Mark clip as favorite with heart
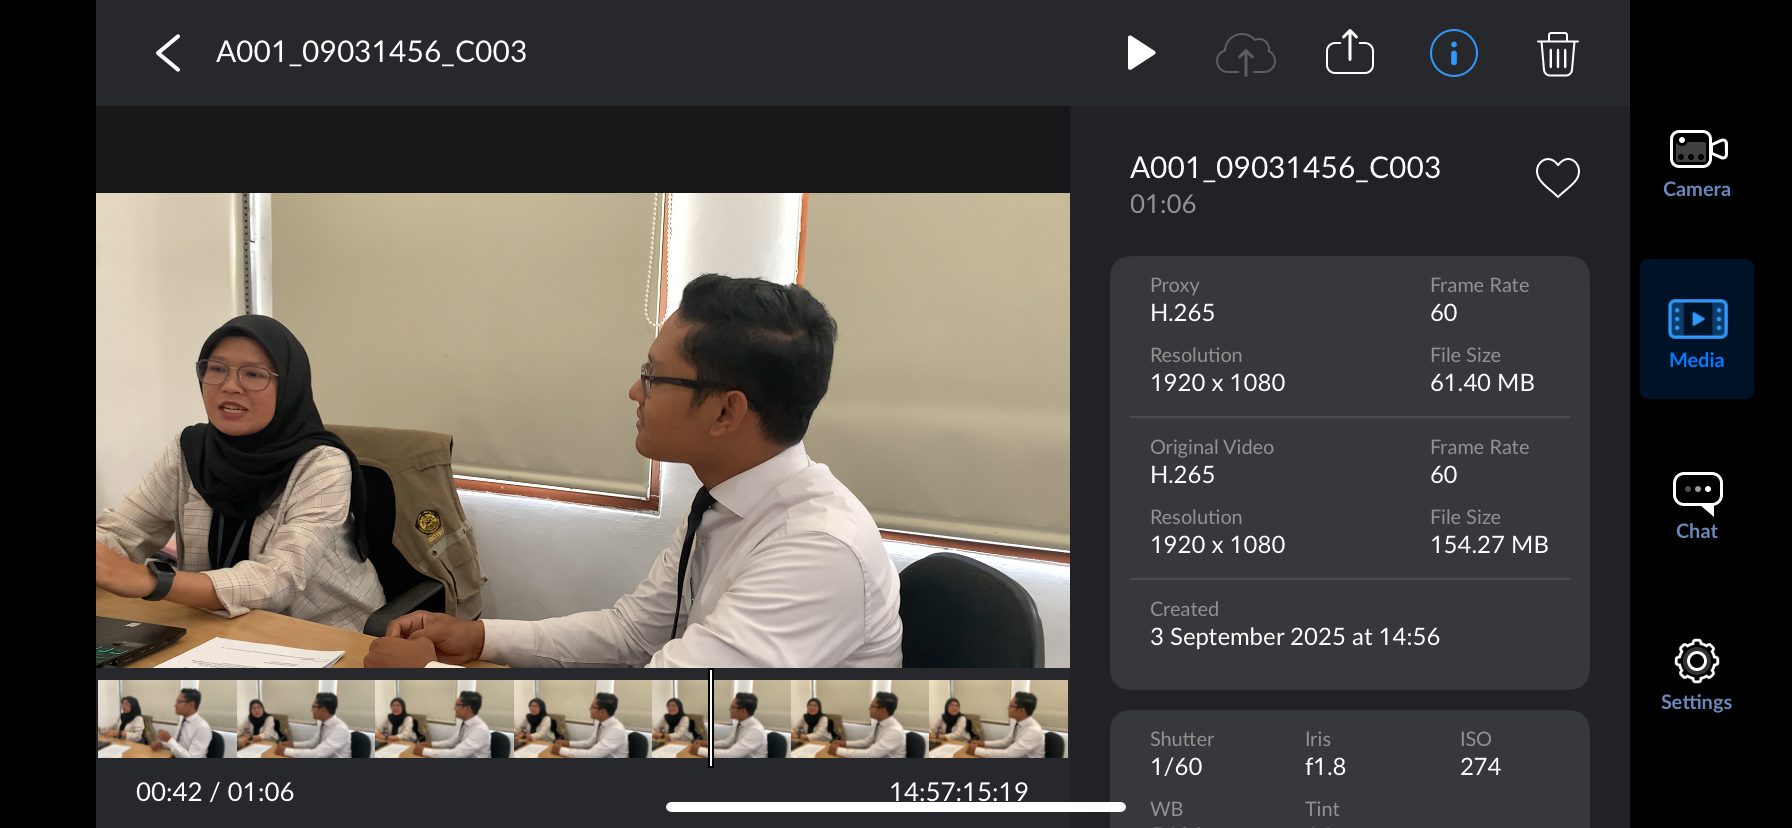The width and height of the screenshot is (1792, 828). pyautogui.click(x=1557, y=178)
